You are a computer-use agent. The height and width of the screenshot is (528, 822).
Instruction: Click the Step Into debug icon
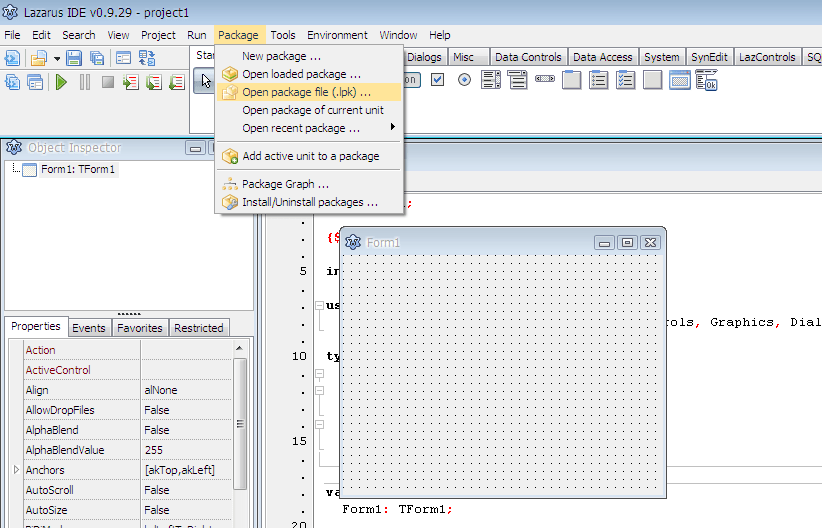coord(130,82)
